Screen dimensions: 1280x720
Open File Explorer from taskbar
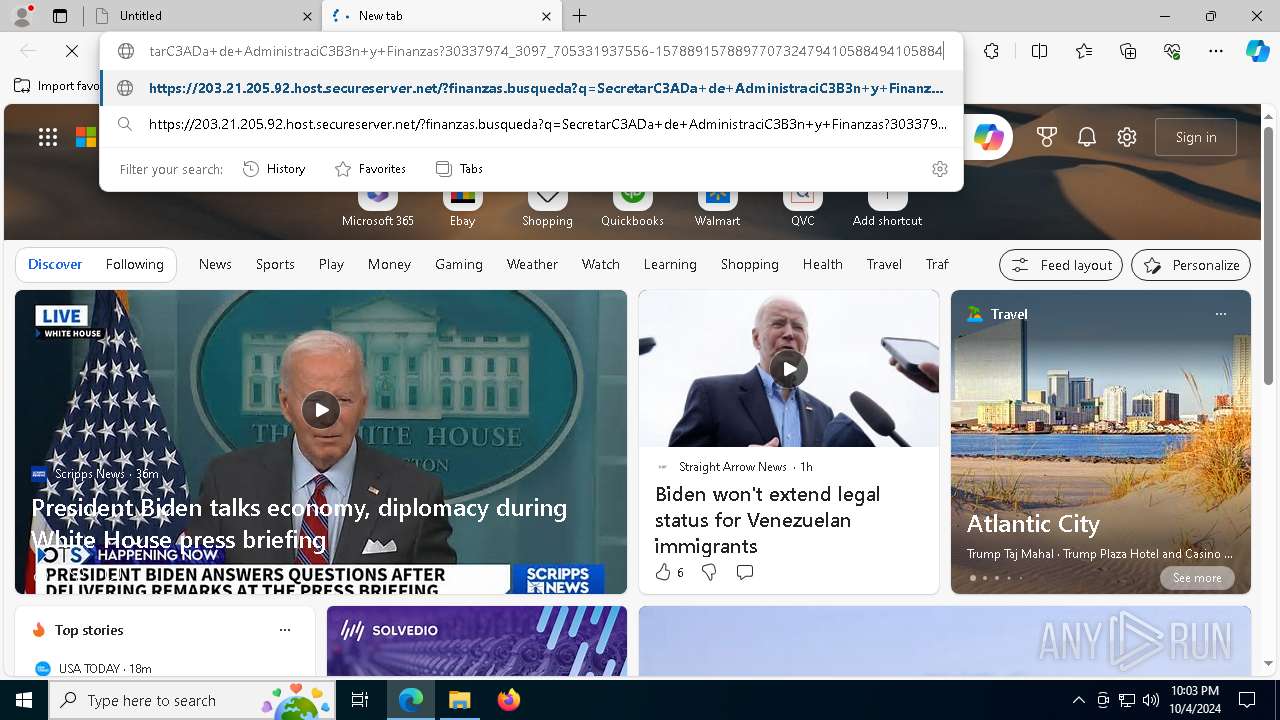click(459, 700)
